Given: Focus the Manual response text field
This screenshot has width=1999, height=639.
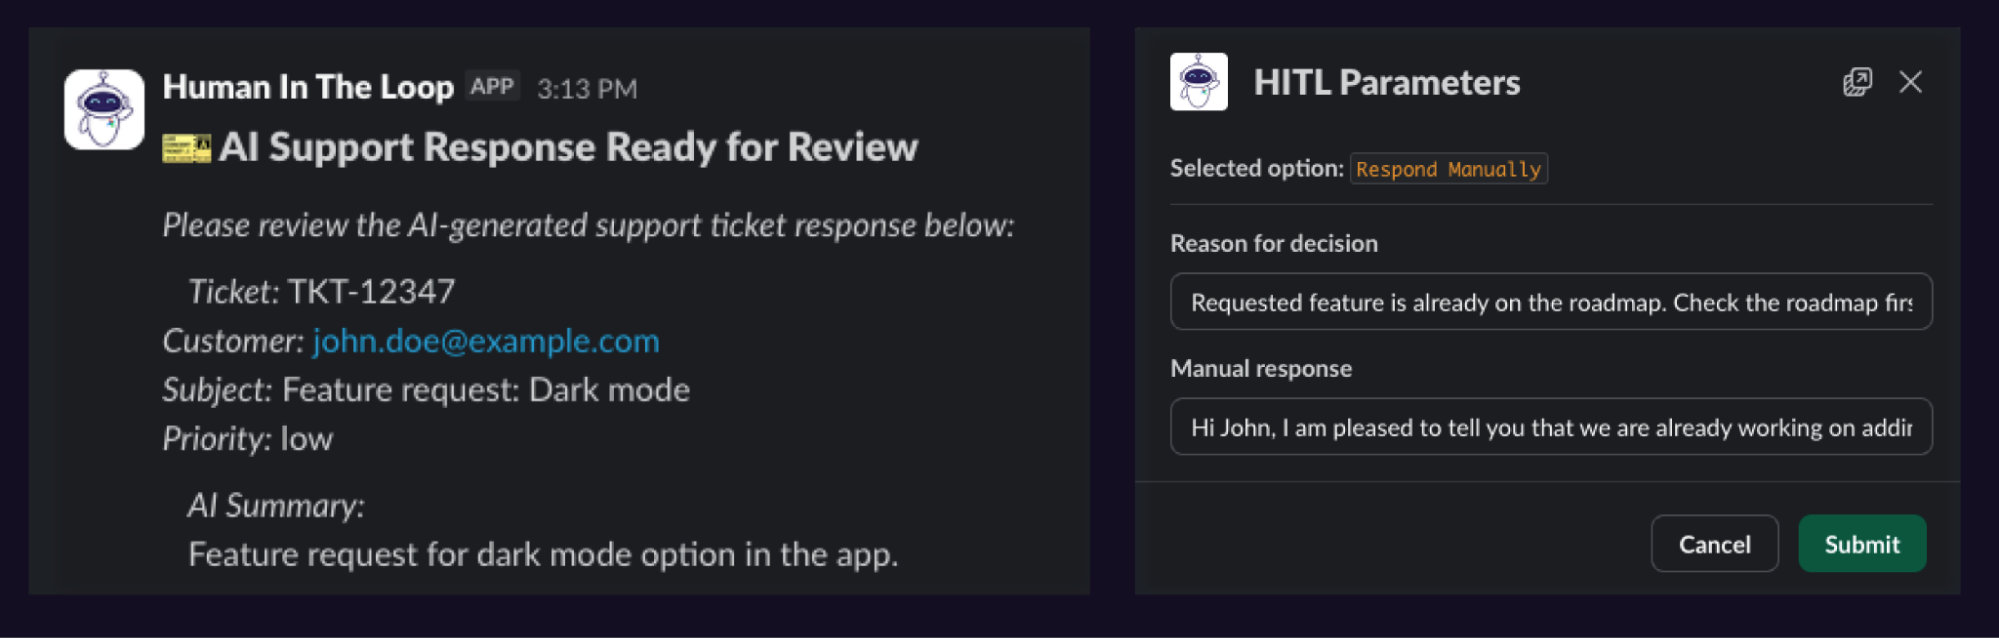Looking at the screenshot, I should tap(1550, 427).
